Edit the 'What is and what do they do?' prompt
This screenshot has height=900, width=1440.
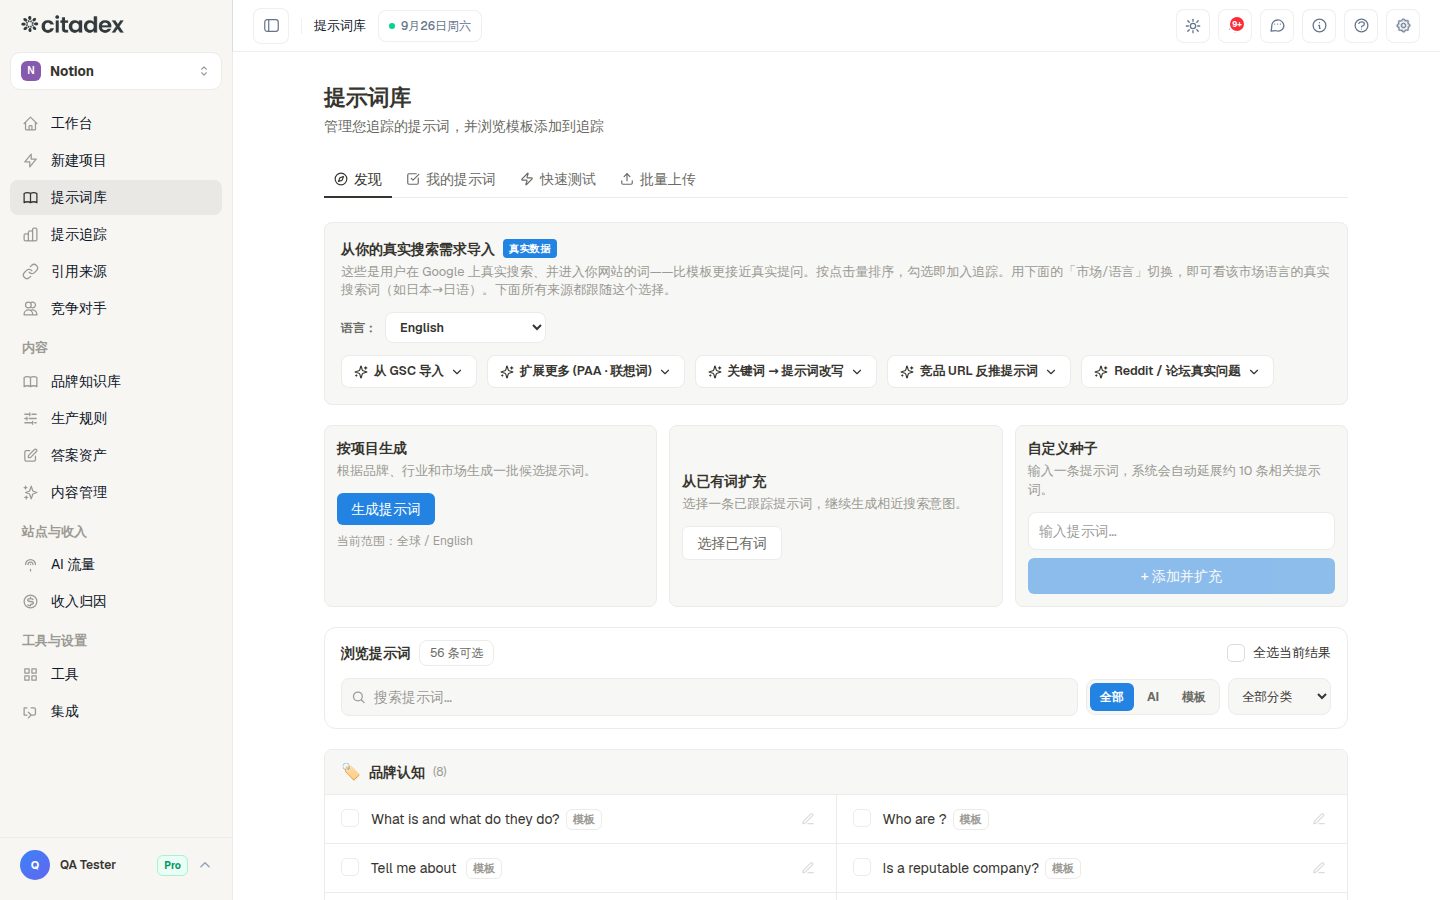pos(808,819)
